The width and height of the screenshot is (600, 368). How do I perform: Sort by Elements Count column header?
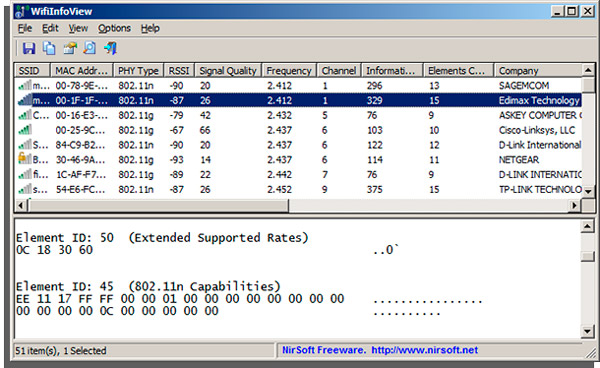coord(459,71)
